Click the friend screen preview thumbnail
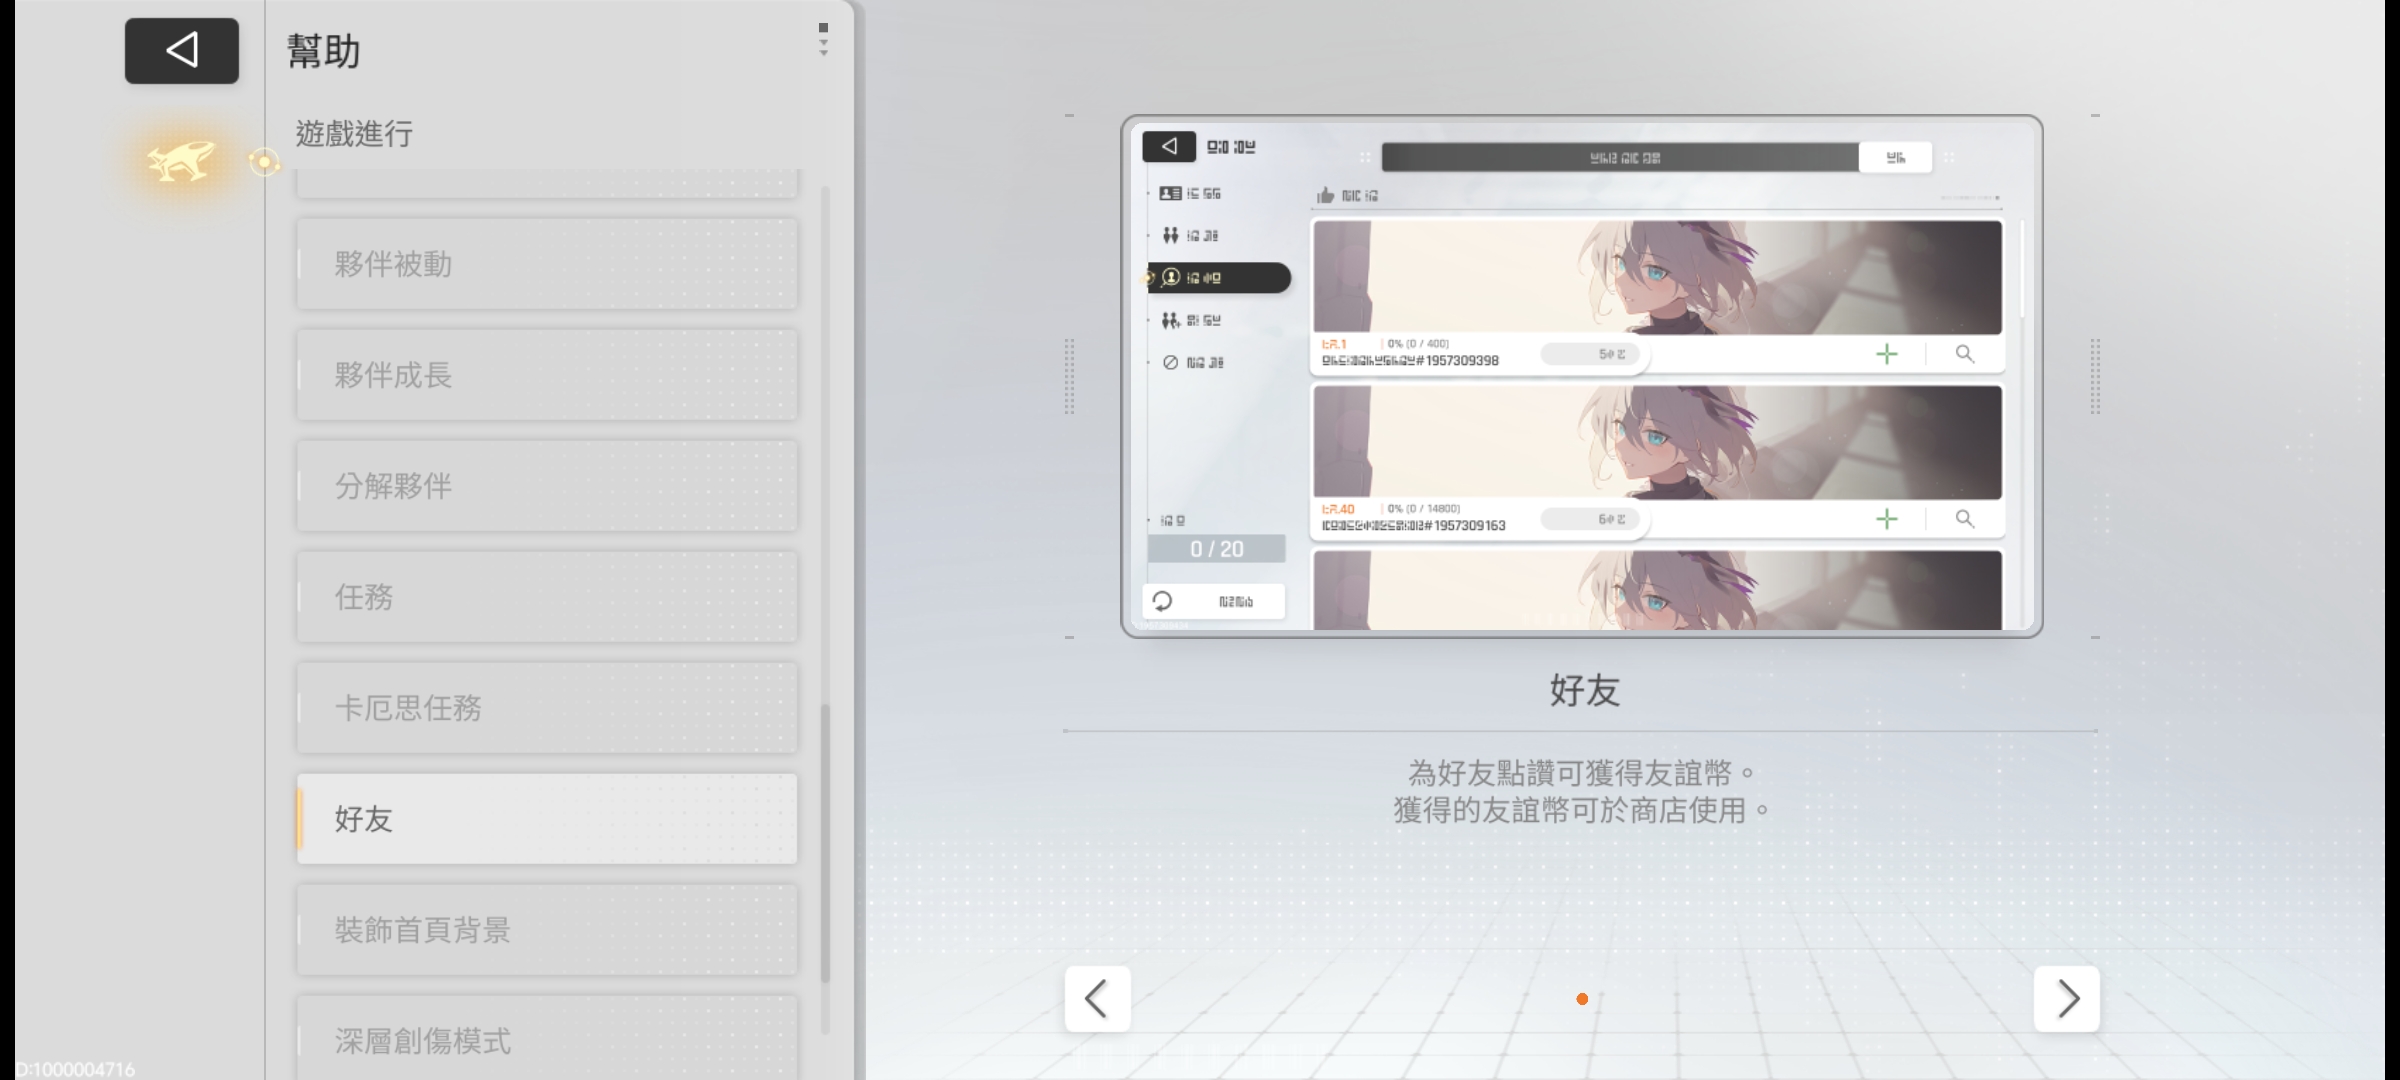The width and height of the screenshot is (2400, 1080). point(1581,376)
